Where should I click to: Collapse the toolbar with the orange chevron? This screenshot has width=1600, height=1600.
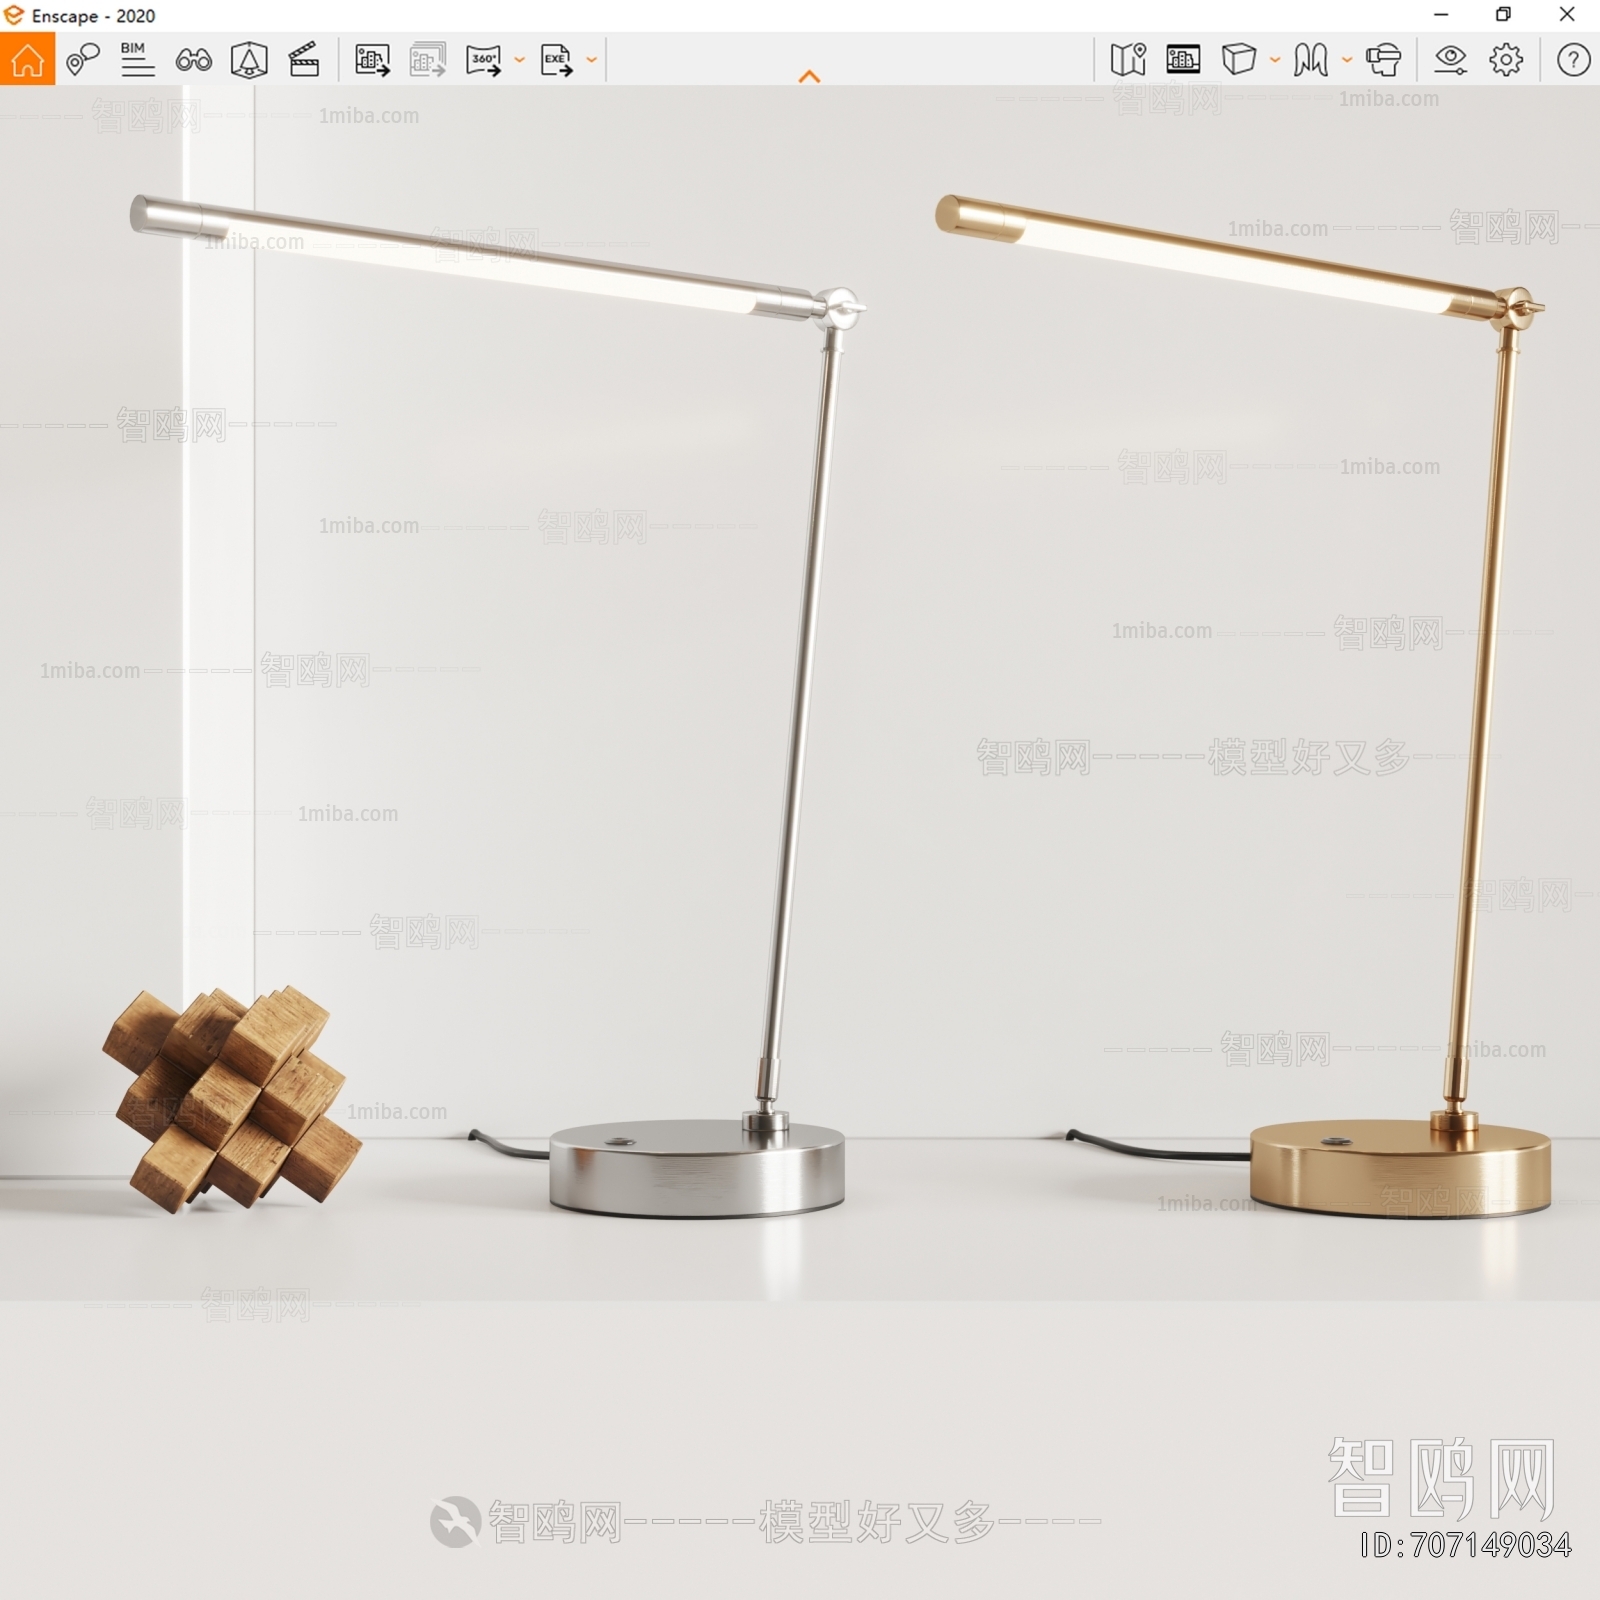point(810,76)
